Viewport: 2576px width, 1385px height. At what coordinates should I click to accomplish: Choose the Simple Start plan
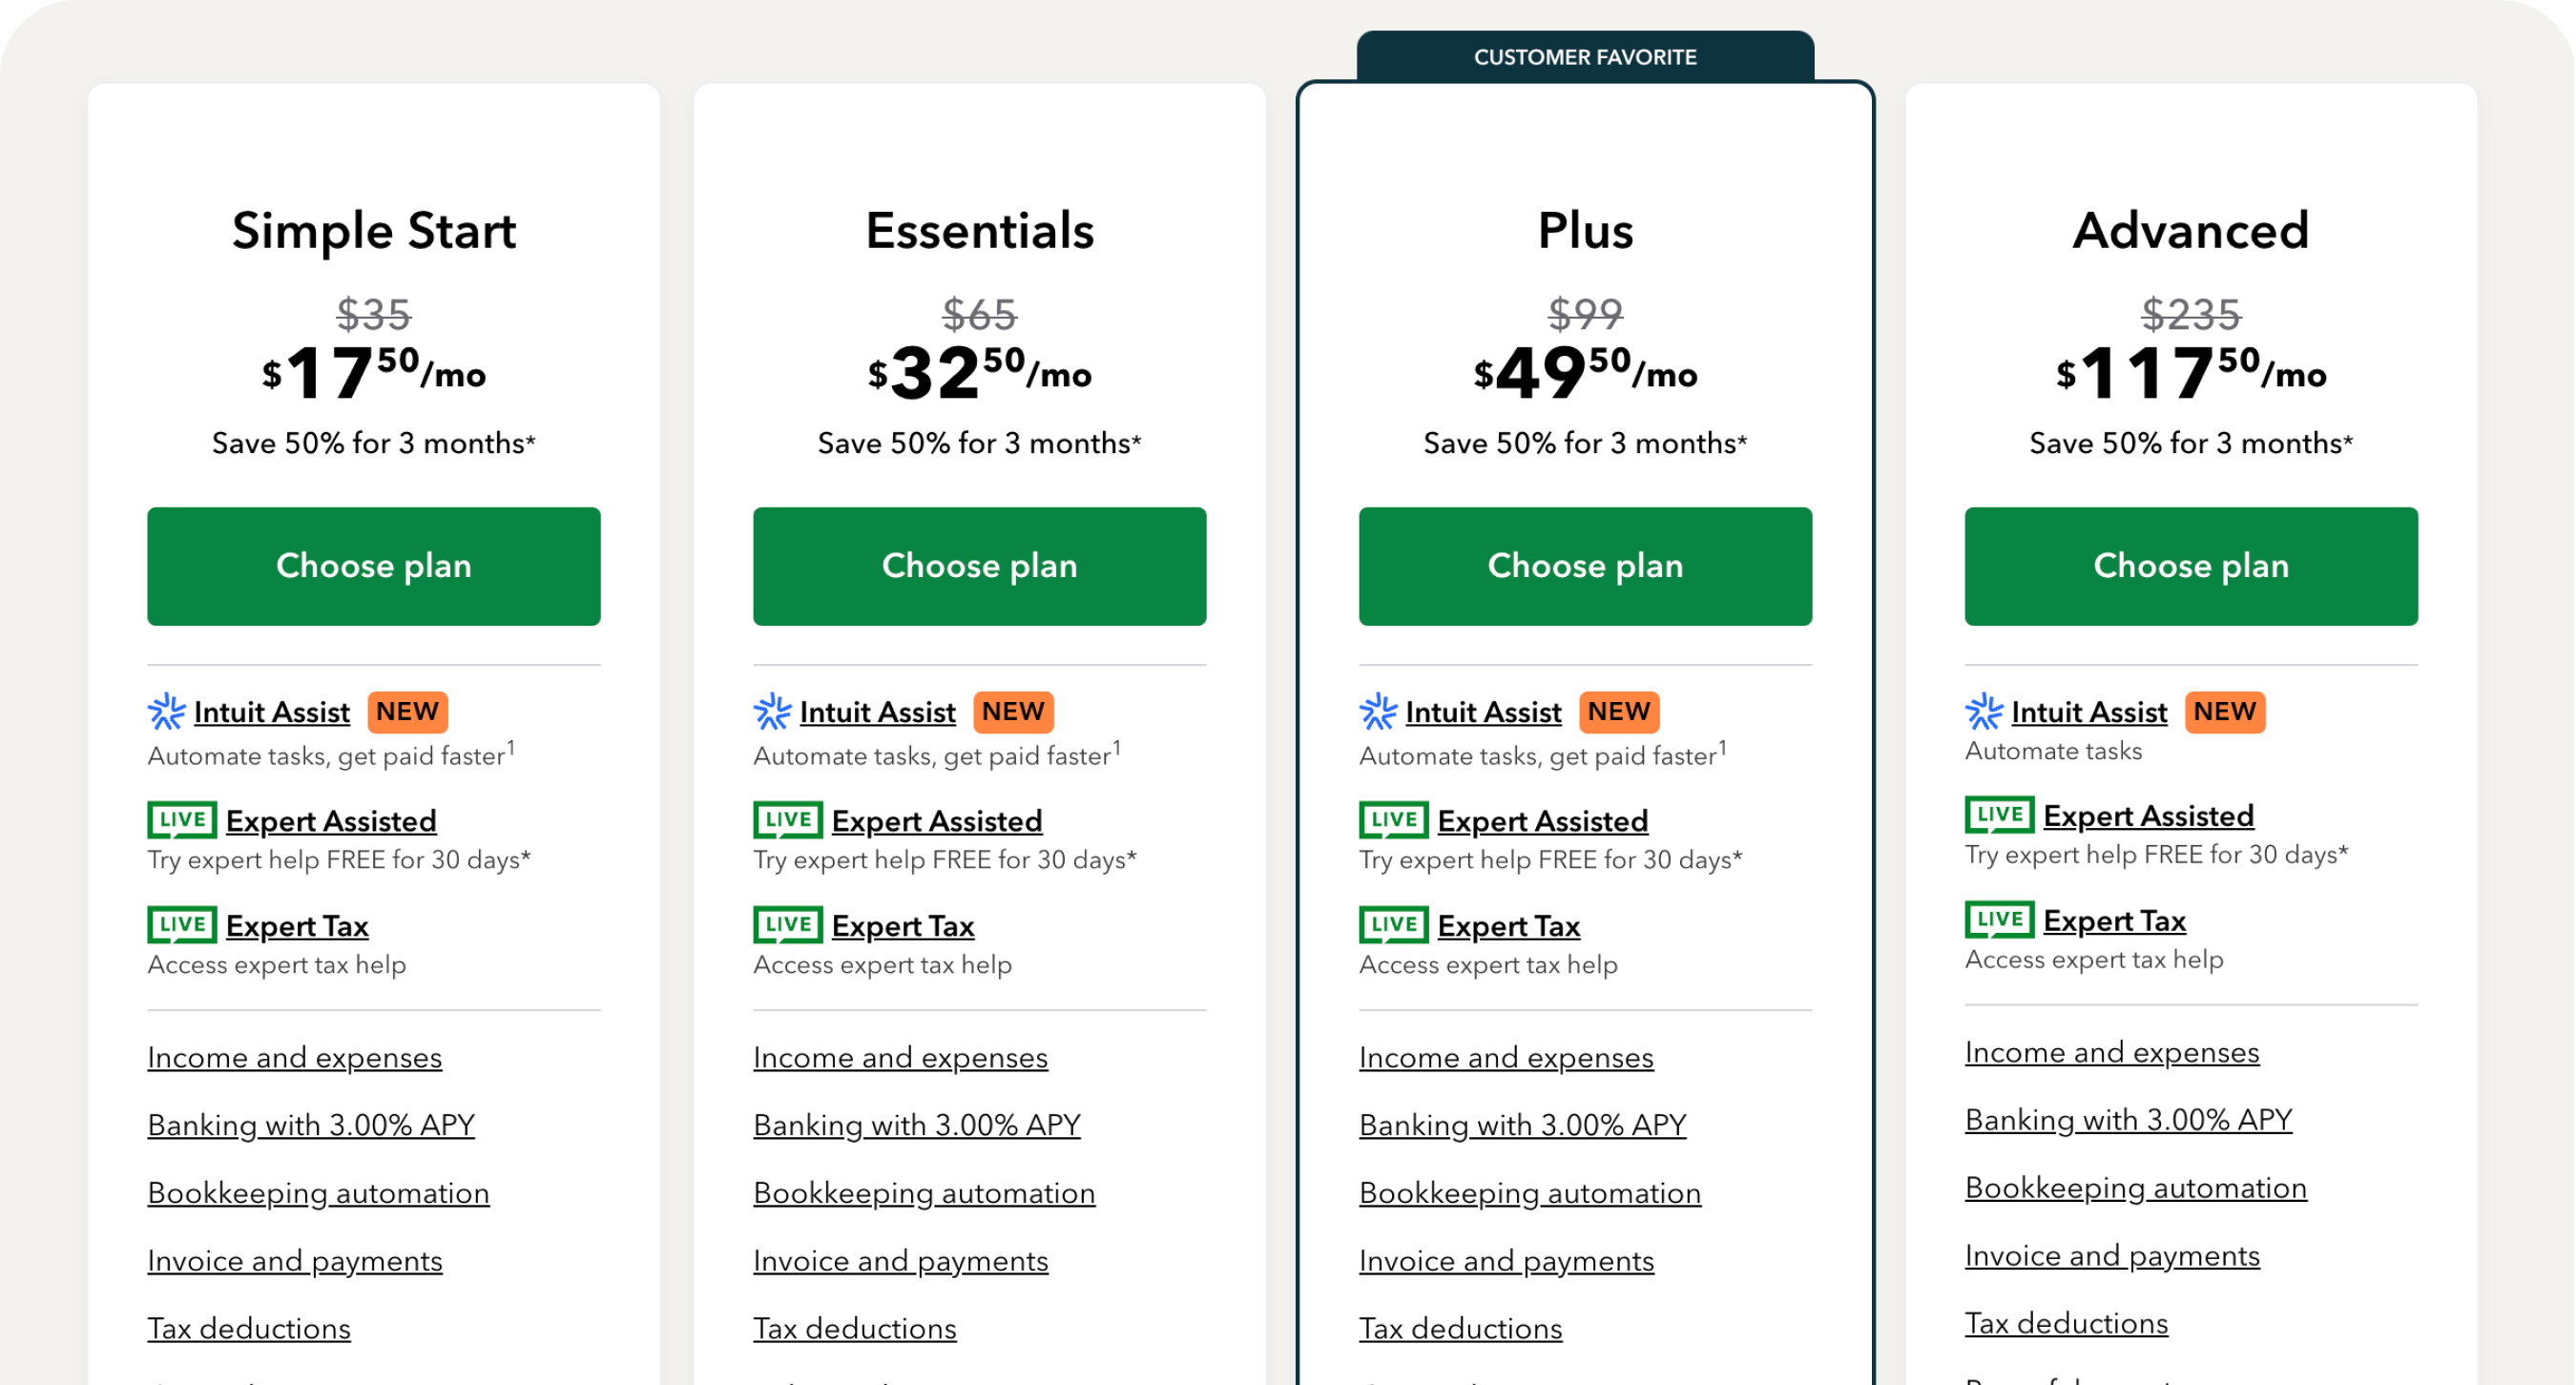click(373, 566)
